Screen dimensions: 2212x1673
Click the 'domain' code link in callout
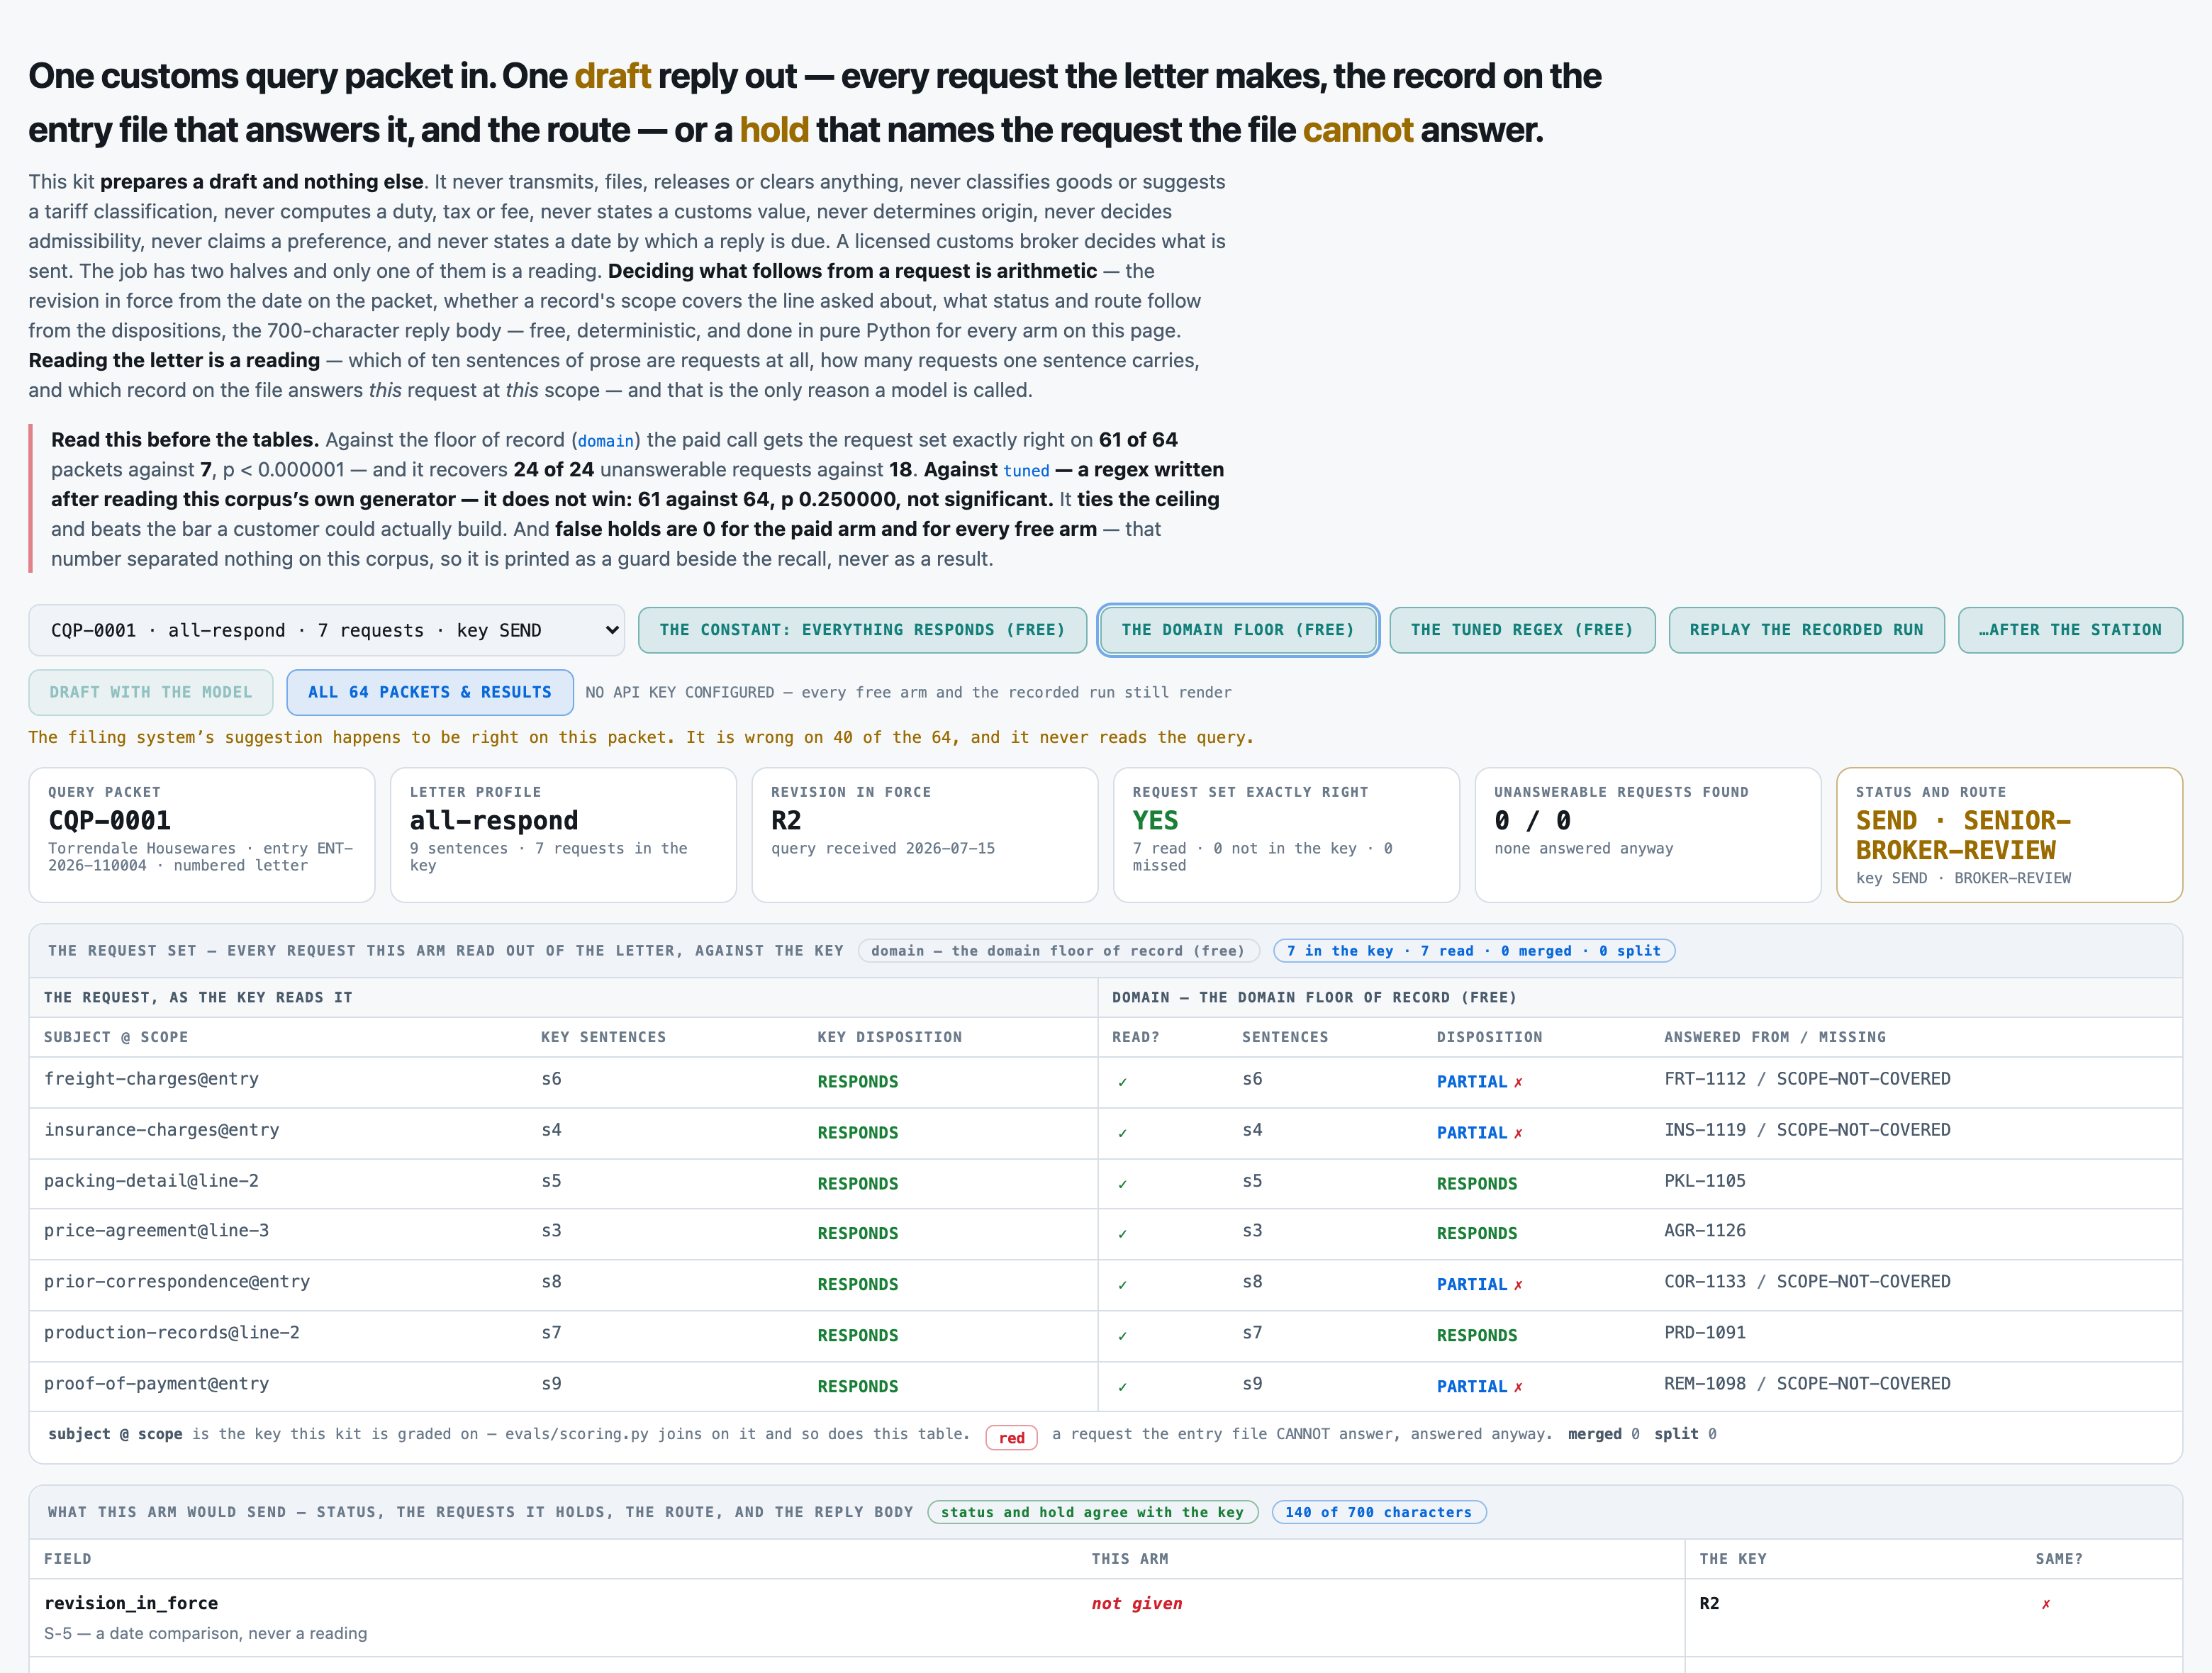click(606, 441)
